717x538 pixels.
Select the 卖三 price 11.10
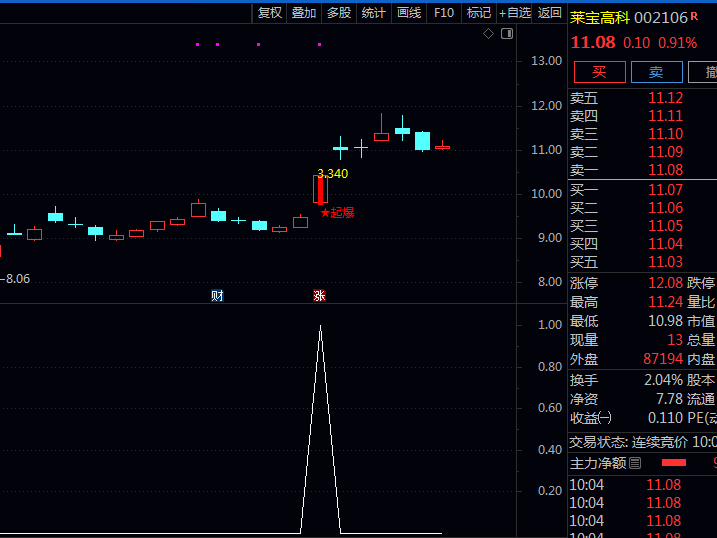[665, 134]
